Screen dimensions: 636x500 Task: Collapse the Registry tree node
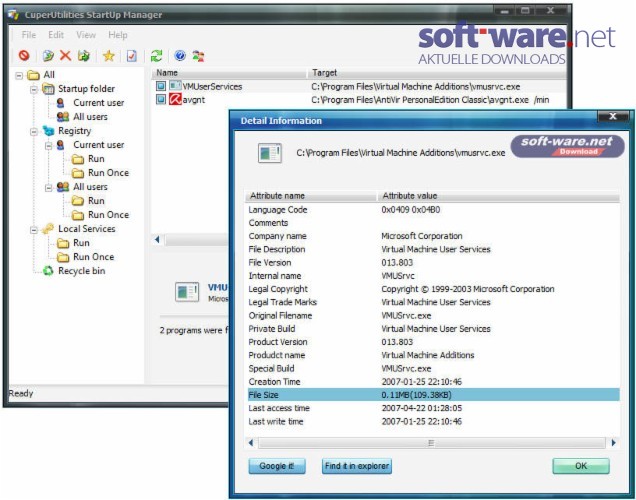point(34,131)
